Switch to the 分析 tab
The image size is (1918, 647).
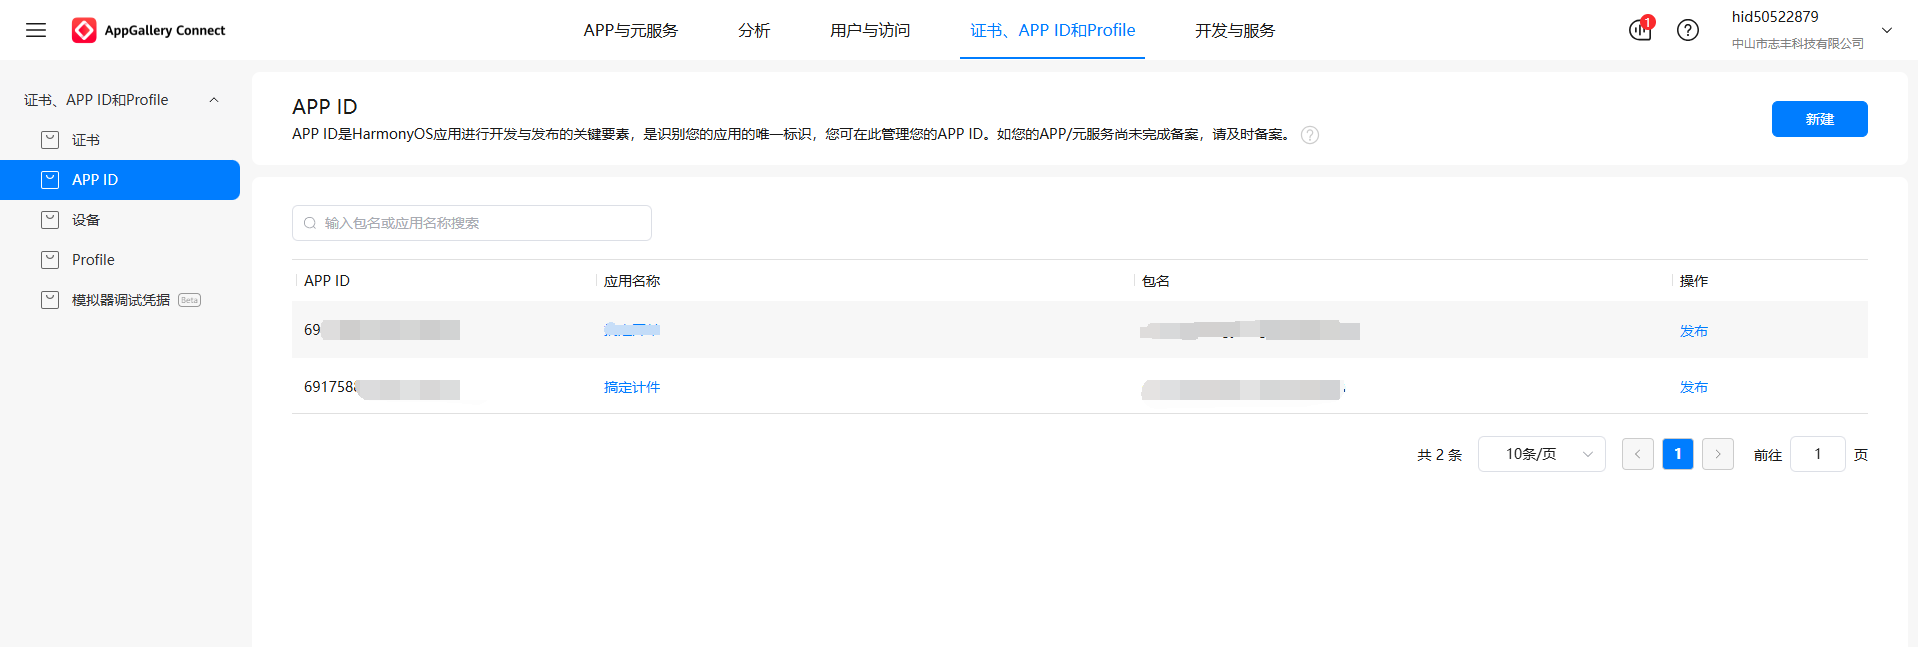tap(754, 30)
